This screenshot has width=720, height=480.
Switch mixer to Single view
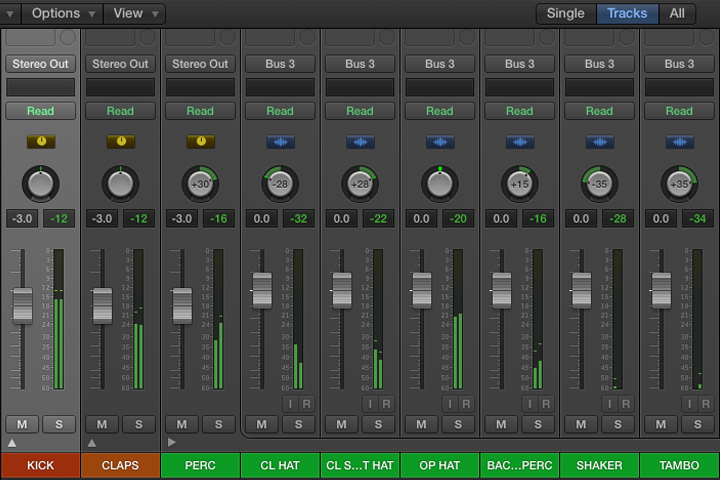coord(566,13)
